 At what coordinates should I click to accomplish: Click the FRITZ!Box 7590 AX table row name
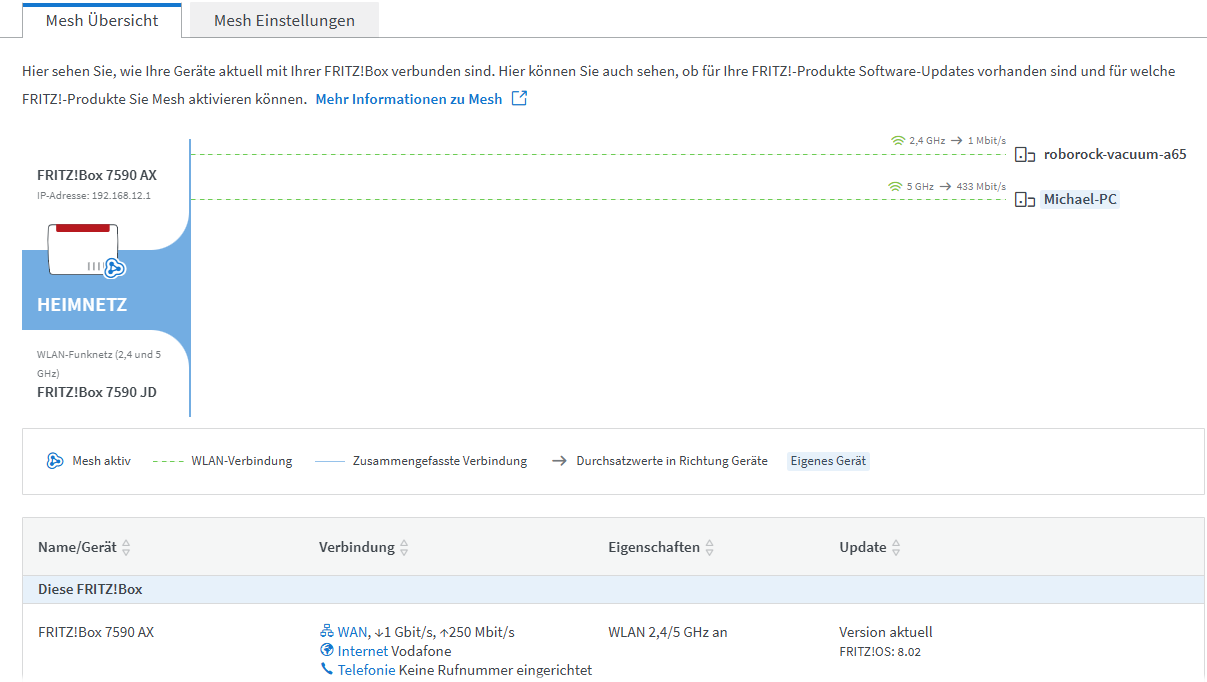(x=96, y=632)
